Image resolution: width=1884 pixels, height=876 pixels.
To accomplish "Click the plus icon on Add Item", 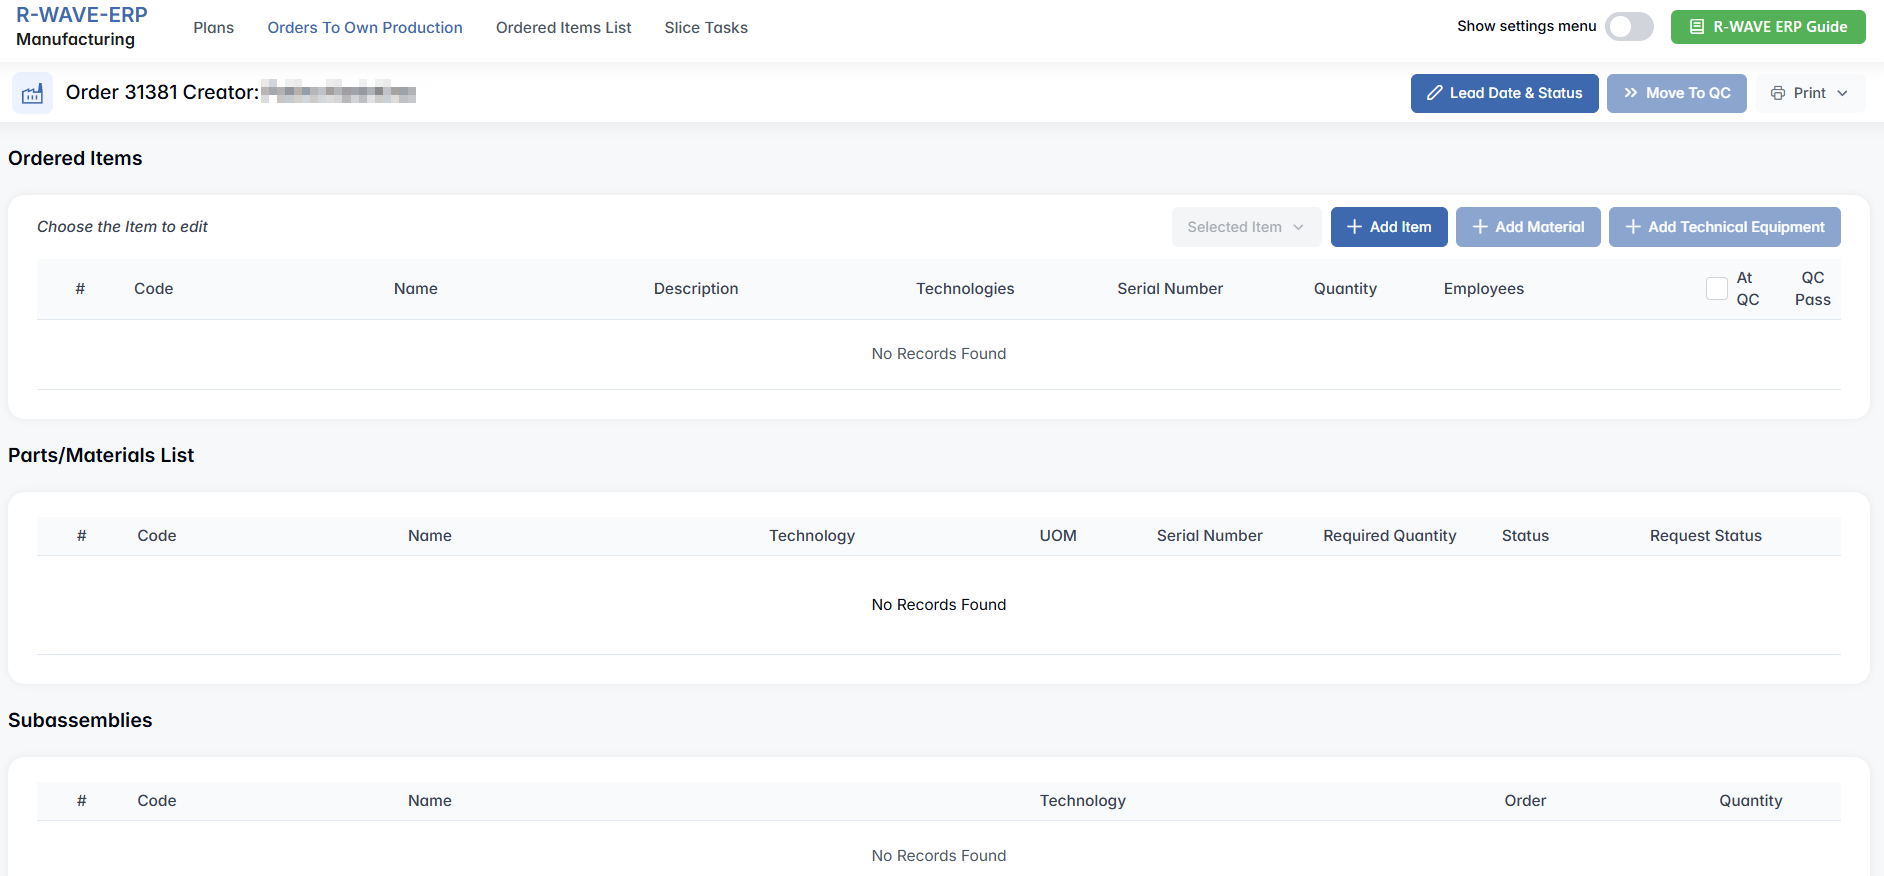I will [1354, 227].
